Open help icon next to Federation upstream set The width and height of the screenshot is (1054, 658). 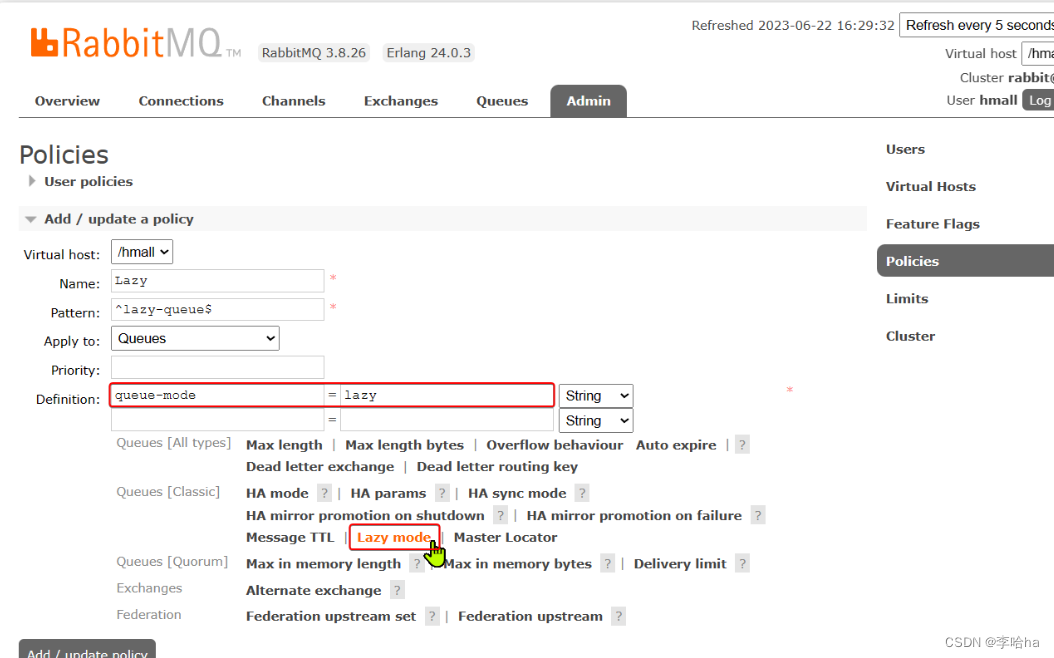click(x=432, y=616)
